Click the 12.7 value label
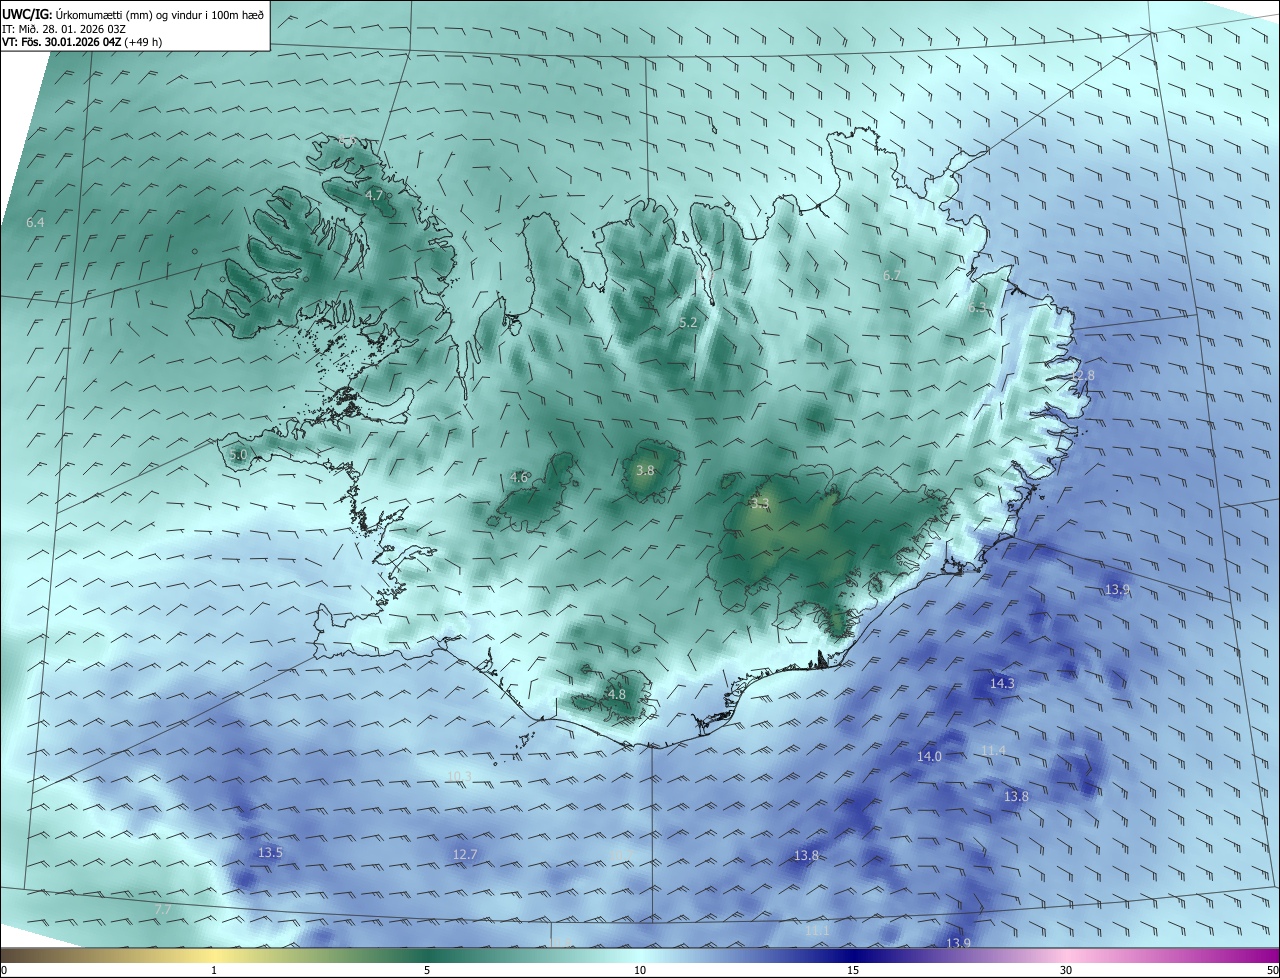Image resolution: width=1280 pixels, height=978 pixels. [x=465, y=855]
